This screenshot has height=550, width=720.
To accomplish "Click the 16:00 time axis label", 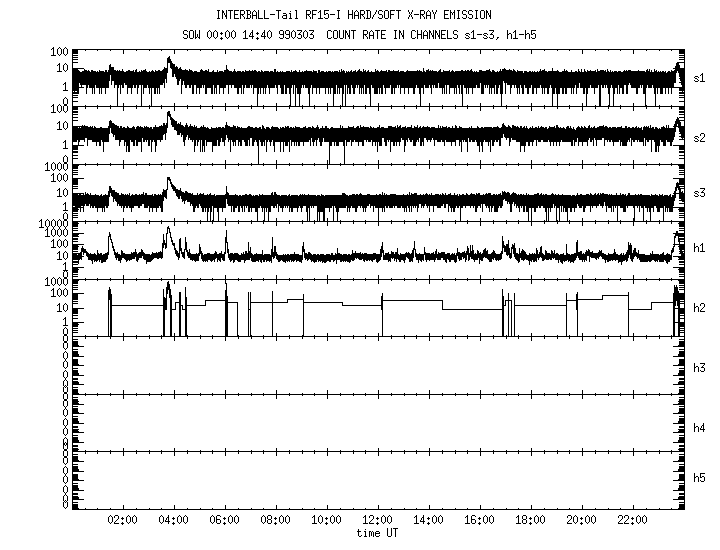I will (x=480, y=521).
